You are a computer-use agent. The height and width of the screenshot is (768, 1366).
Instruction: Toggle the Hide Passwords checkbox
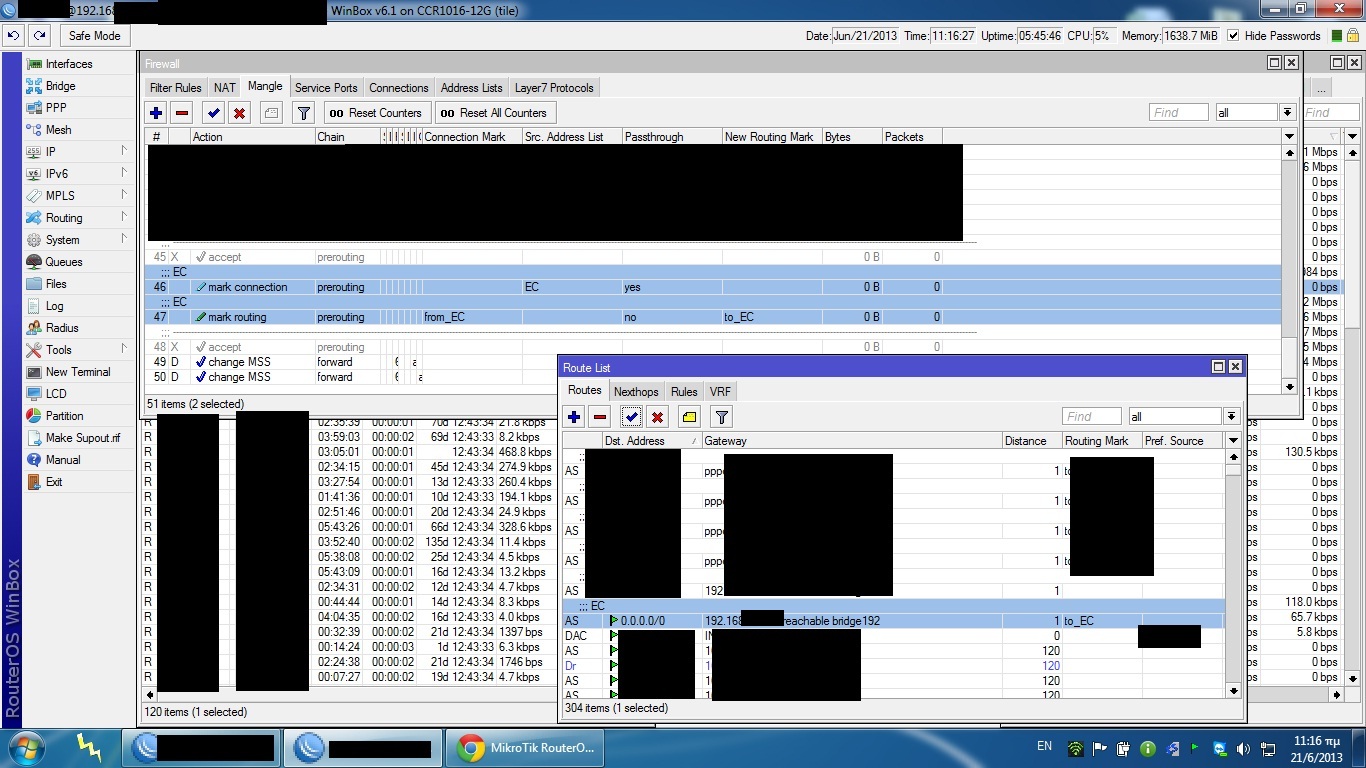[1233, 36]
